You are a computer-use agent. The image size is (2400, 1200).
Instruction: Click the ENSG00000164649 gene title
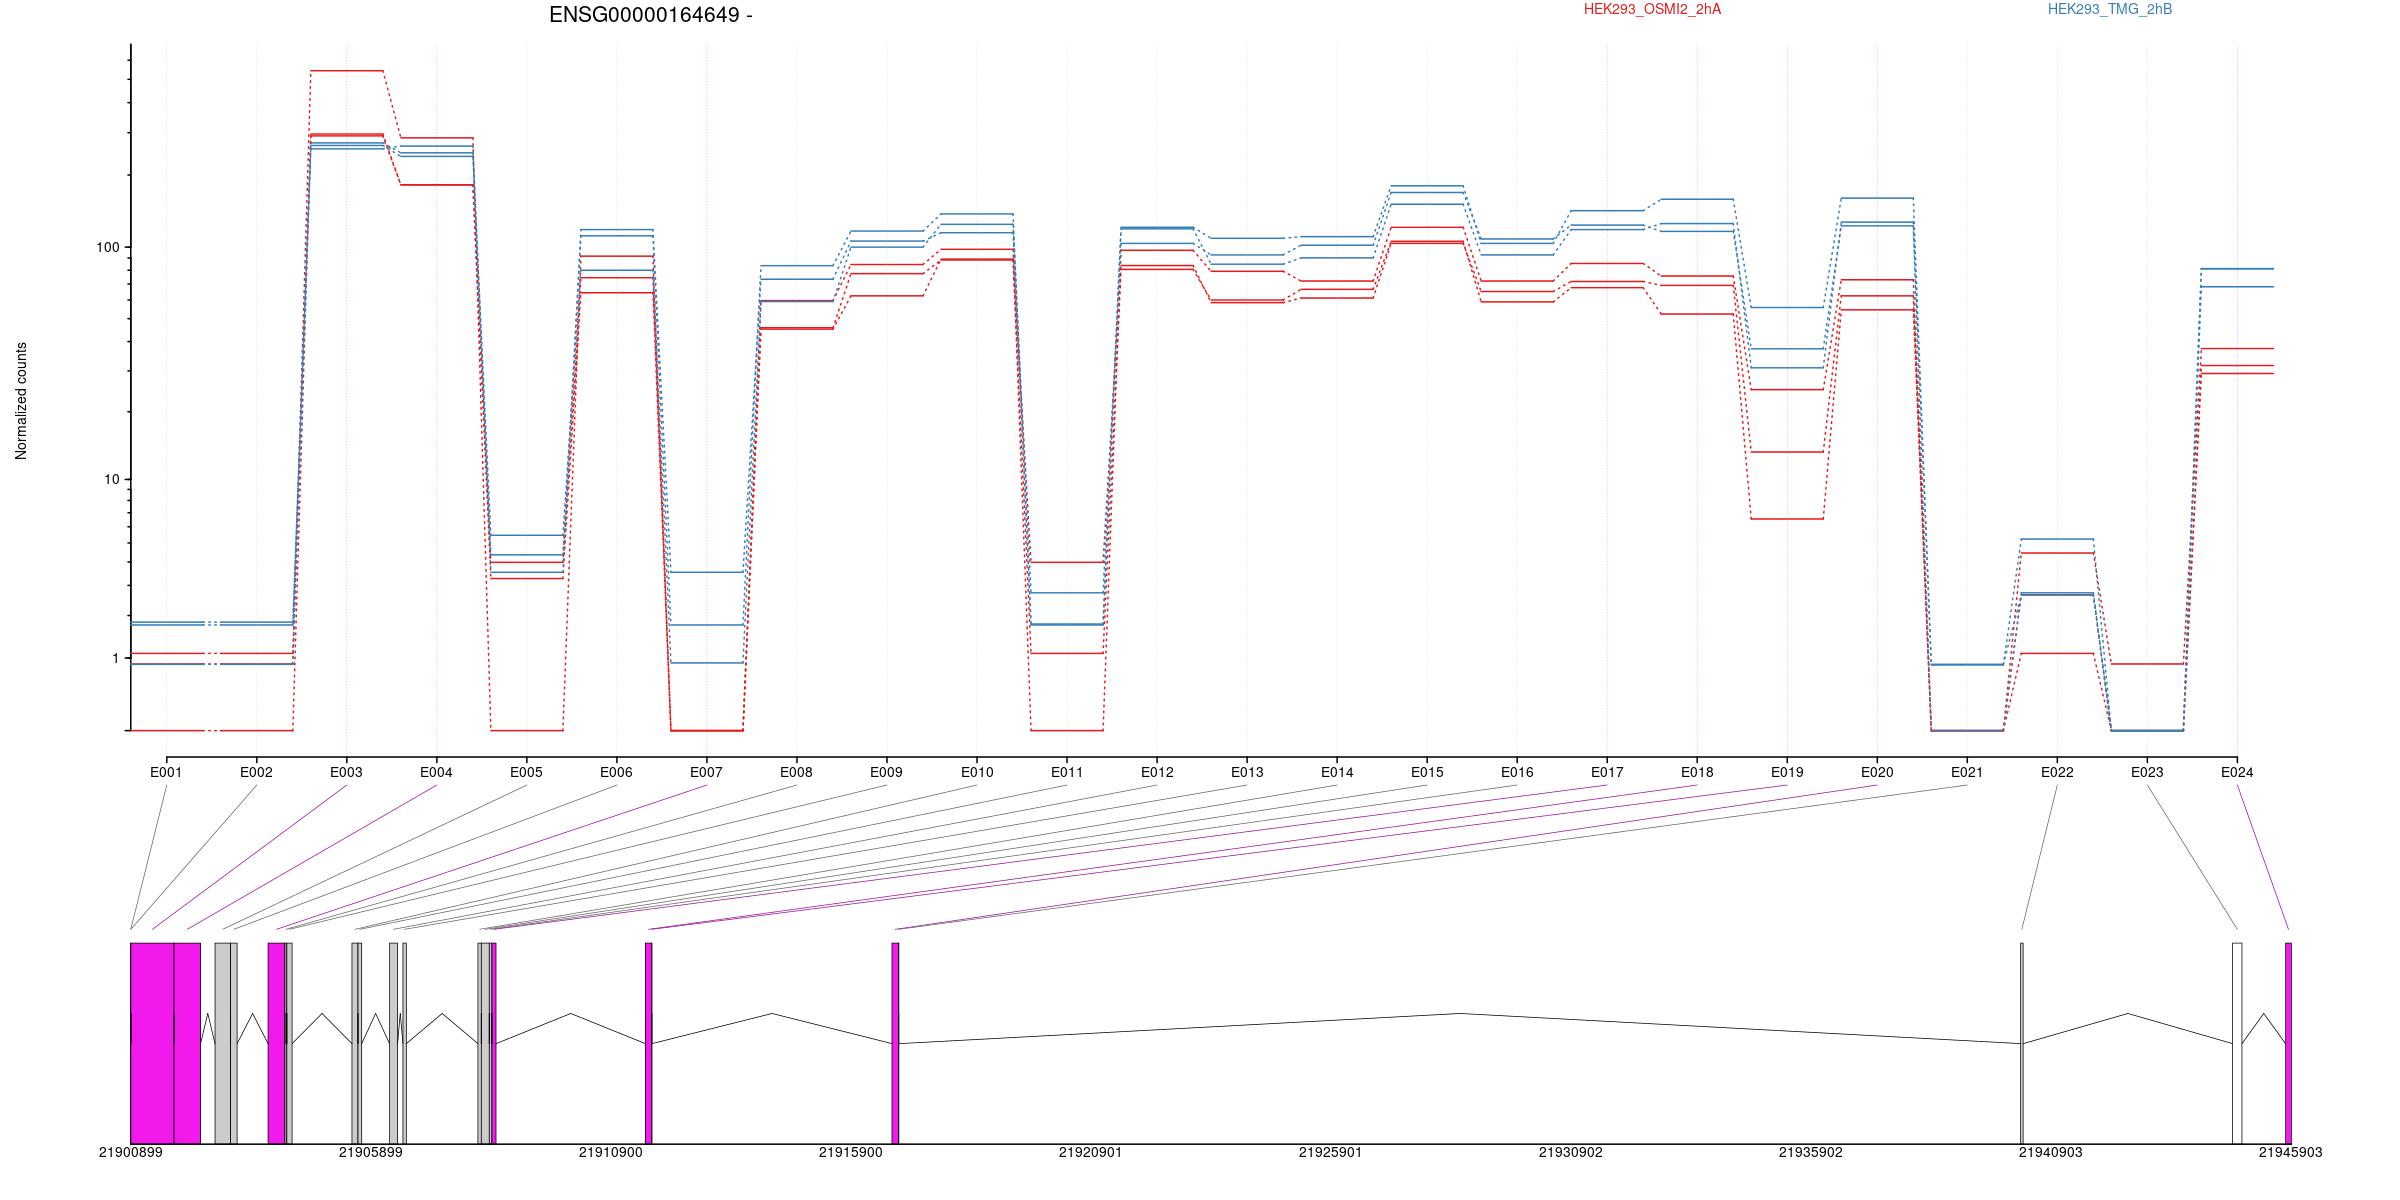[651, 15]
